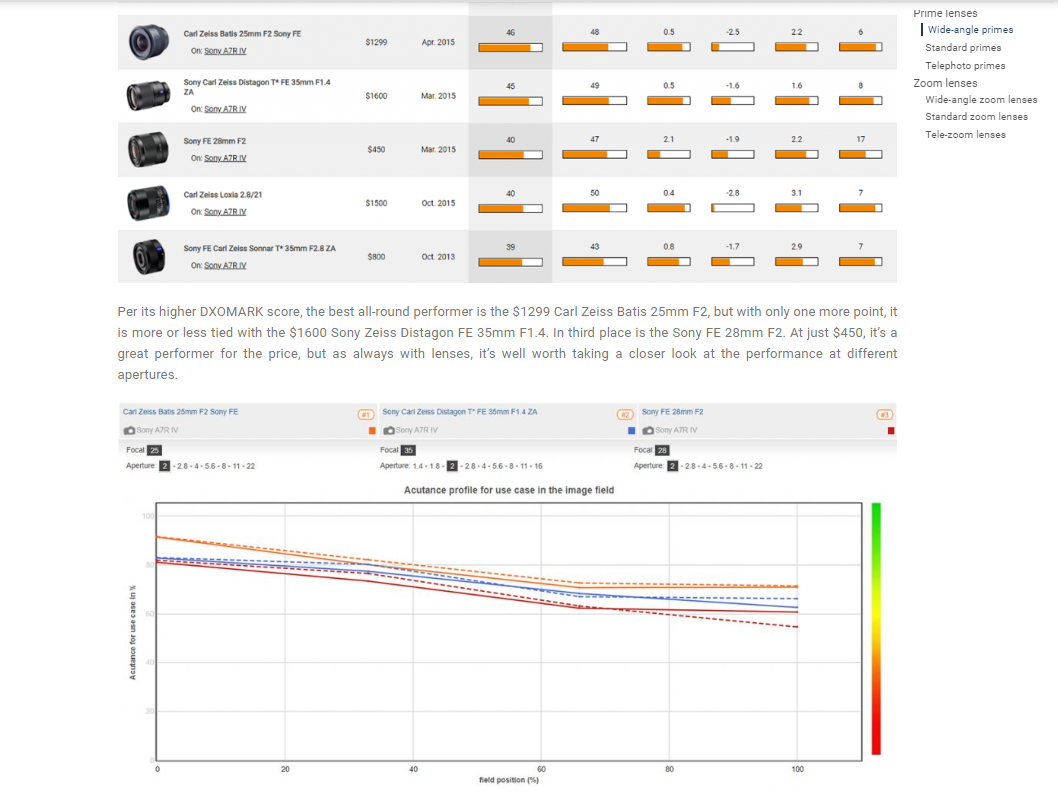The width and height of the screenshot is (1058, 793).
Task: Click Sony A7R IV link under Sony FE 28mm F2 row
Action: tap(225, 159)
